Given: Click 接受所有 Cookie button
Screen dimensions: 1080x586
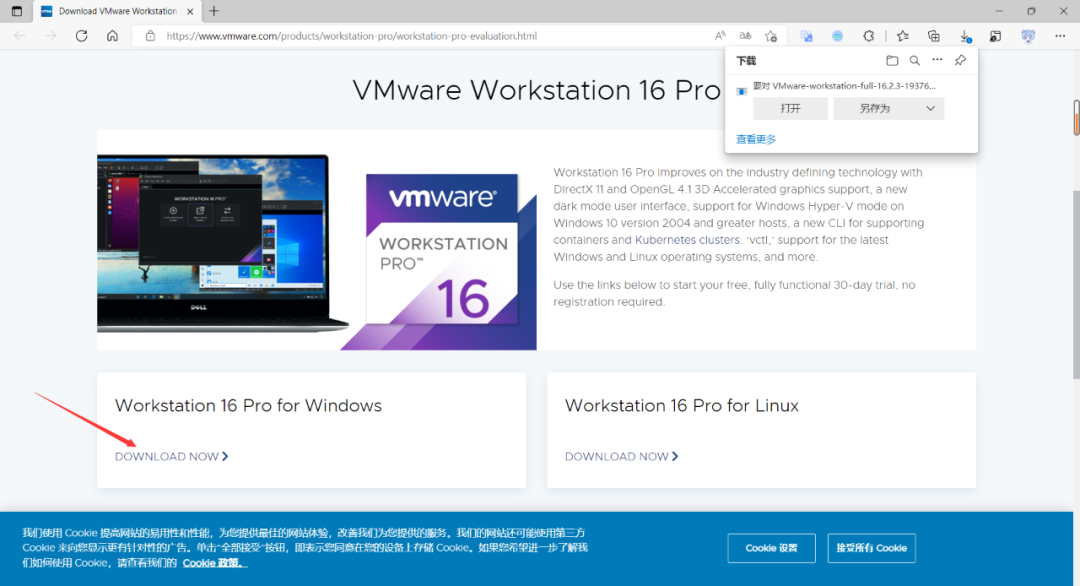Looking at the screenshot, I should [871, 548].
